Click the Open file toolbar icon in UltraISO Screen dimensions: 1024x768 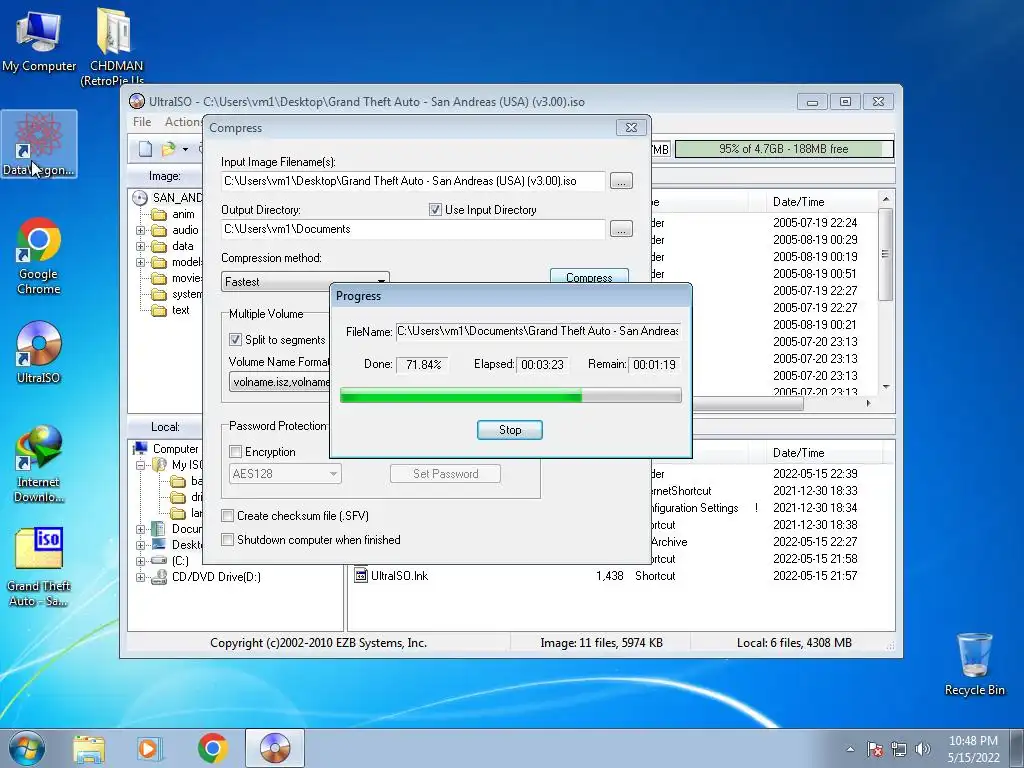168,149
